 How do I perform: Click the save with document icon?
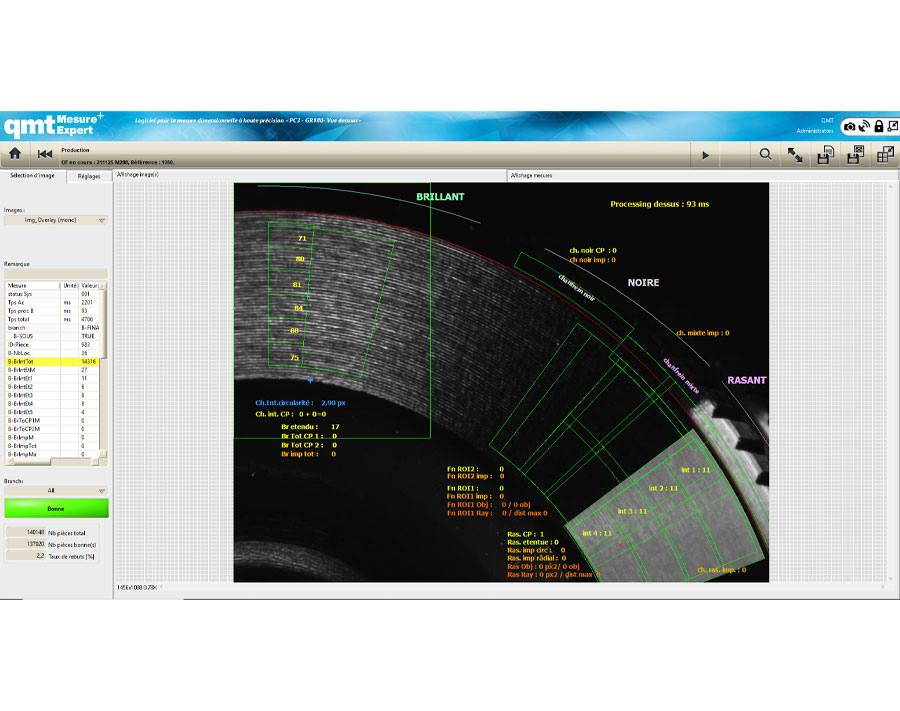pyautogui.click(x=825, y=154)
